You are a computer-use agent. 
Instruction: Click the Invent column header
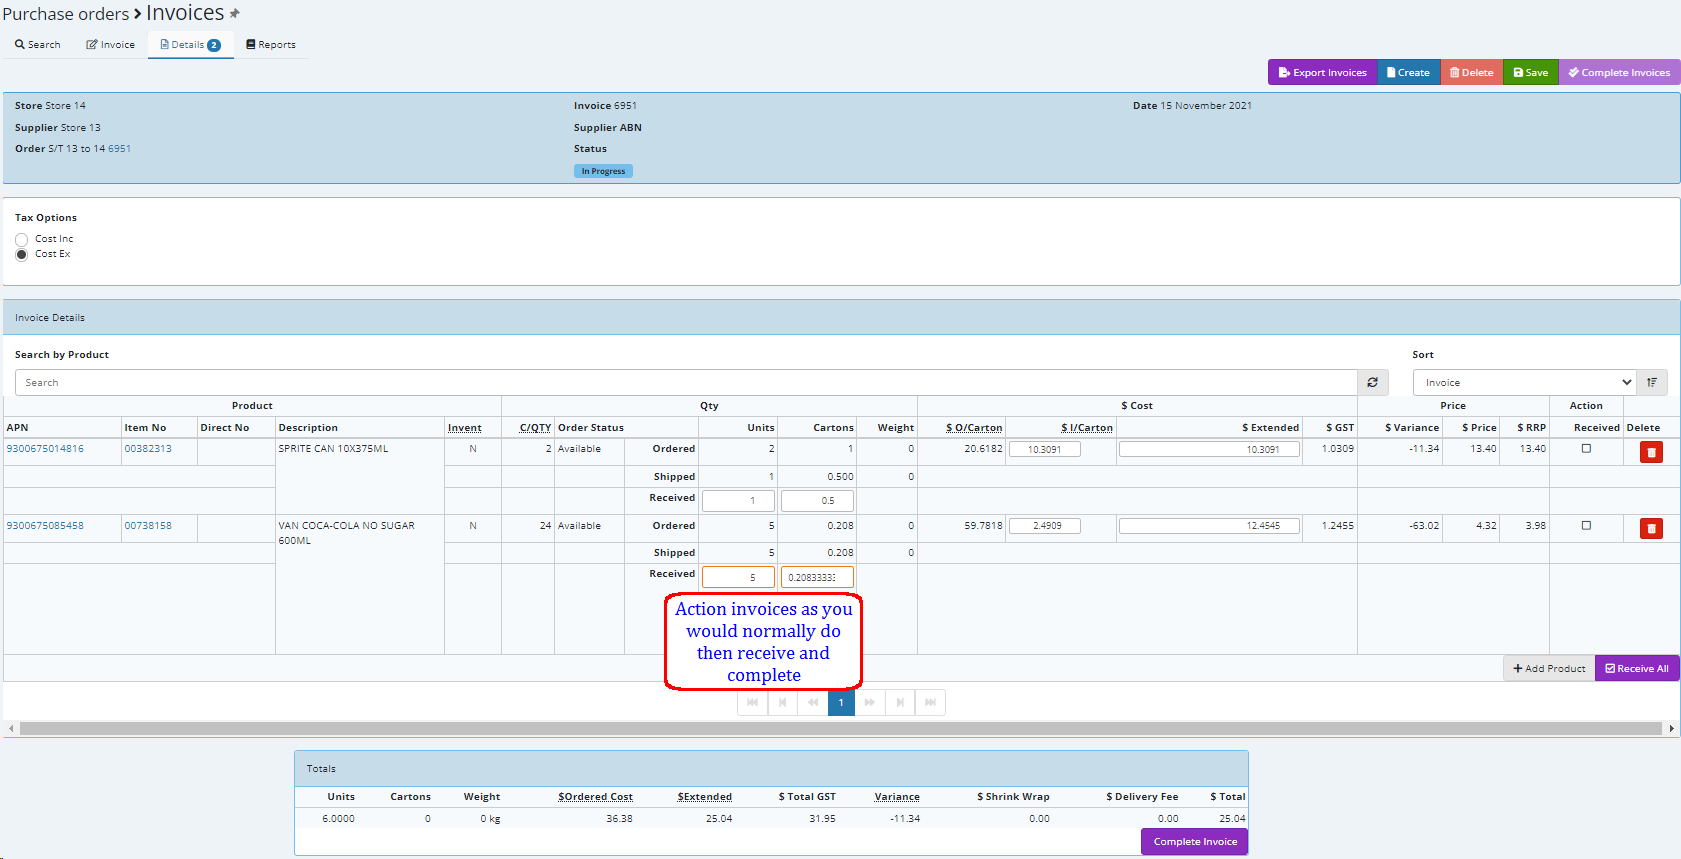(x=464, y=428)
